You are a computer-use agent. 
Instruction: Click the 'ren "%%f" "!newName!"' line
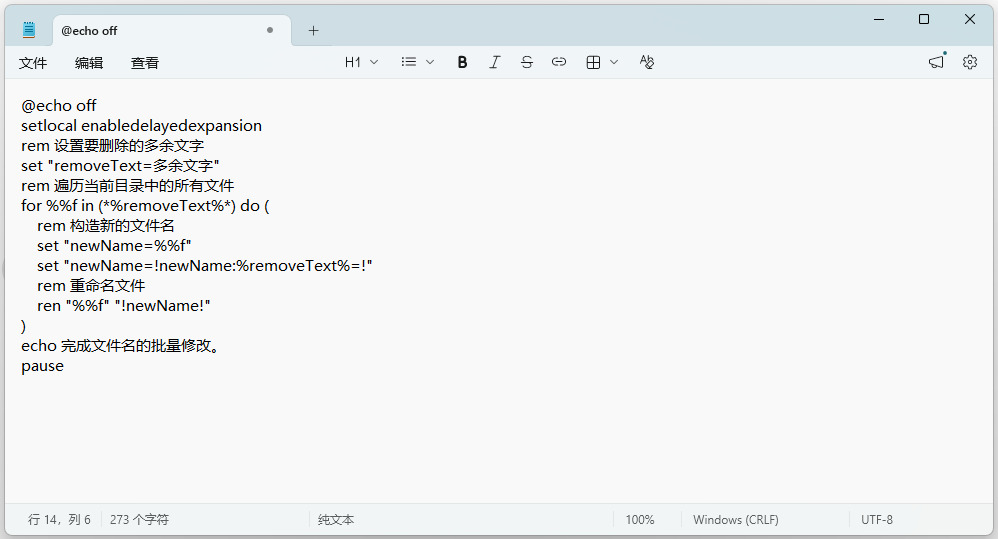(x=123, y=306)
